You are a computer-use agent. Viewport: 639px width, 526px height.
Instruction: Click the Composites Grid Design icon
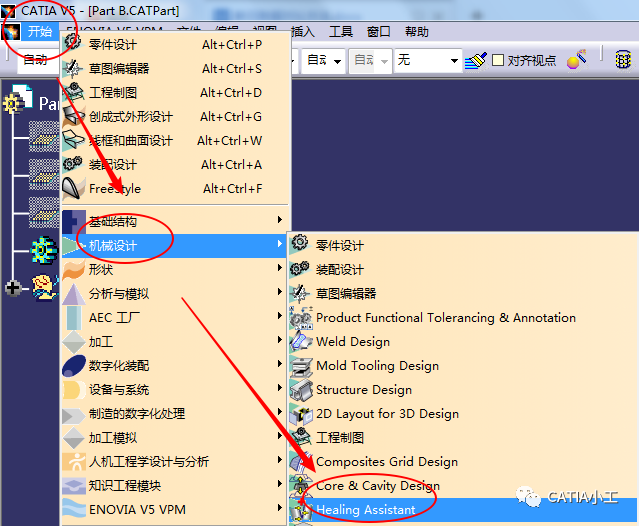tap(301, 462)
